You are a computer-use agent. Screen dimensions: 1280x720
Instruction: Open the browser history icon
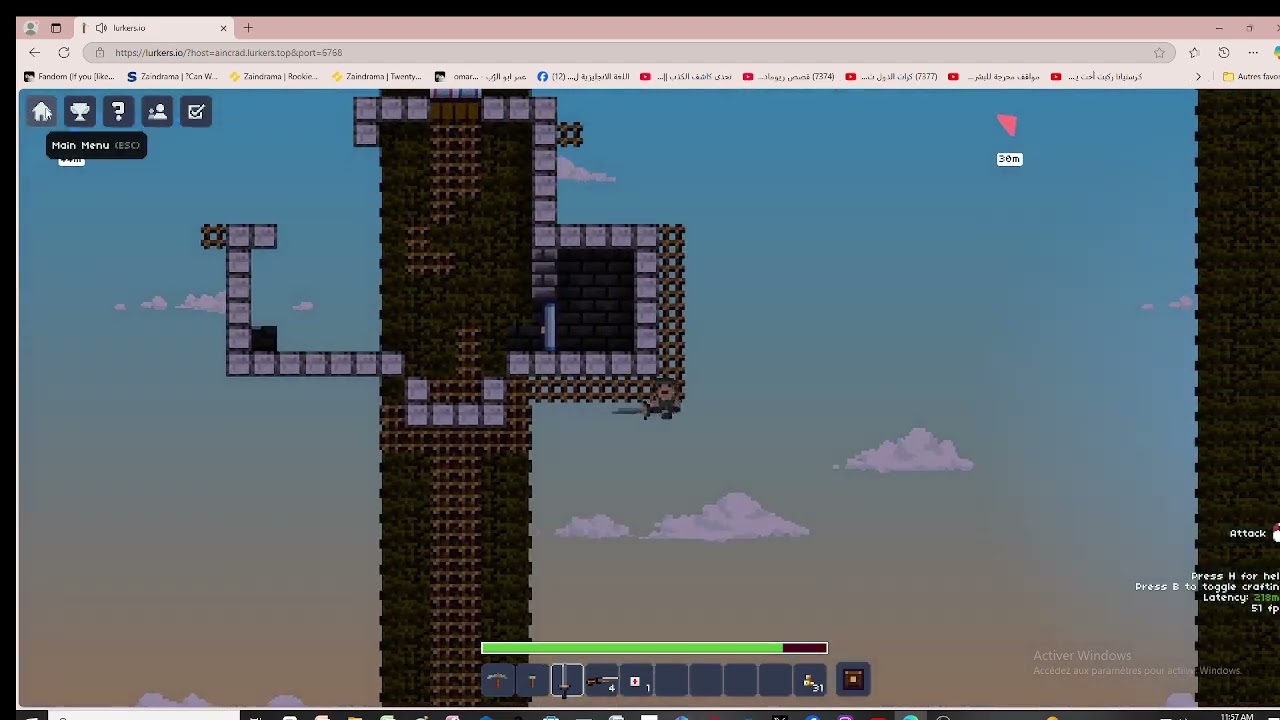pos(1224,52)
